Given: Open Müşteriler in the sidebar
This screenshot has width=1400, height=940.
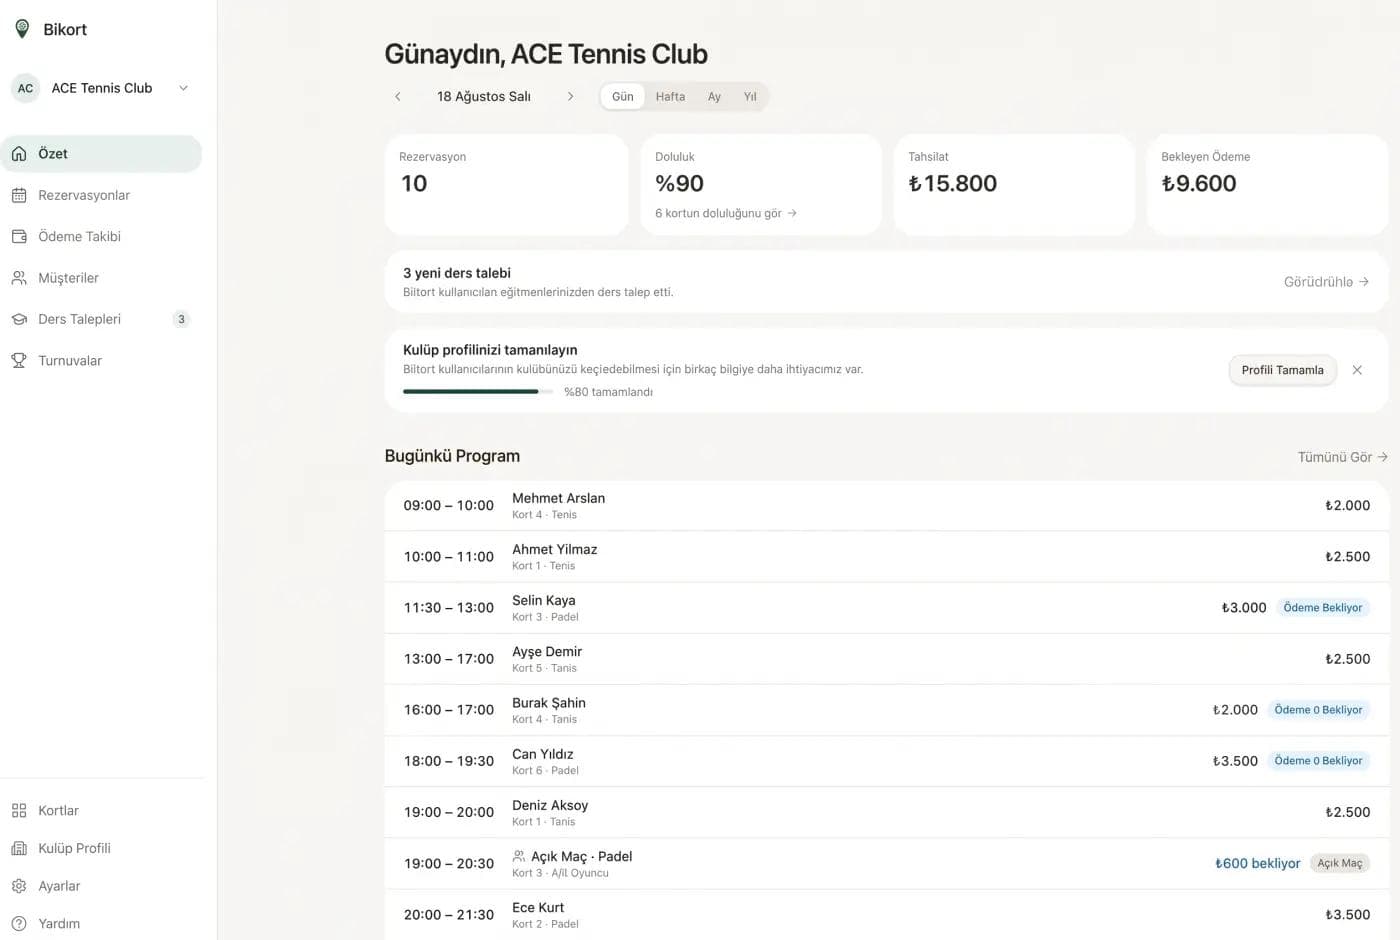Looking at the screenshot, I should (x=101, y=278).
